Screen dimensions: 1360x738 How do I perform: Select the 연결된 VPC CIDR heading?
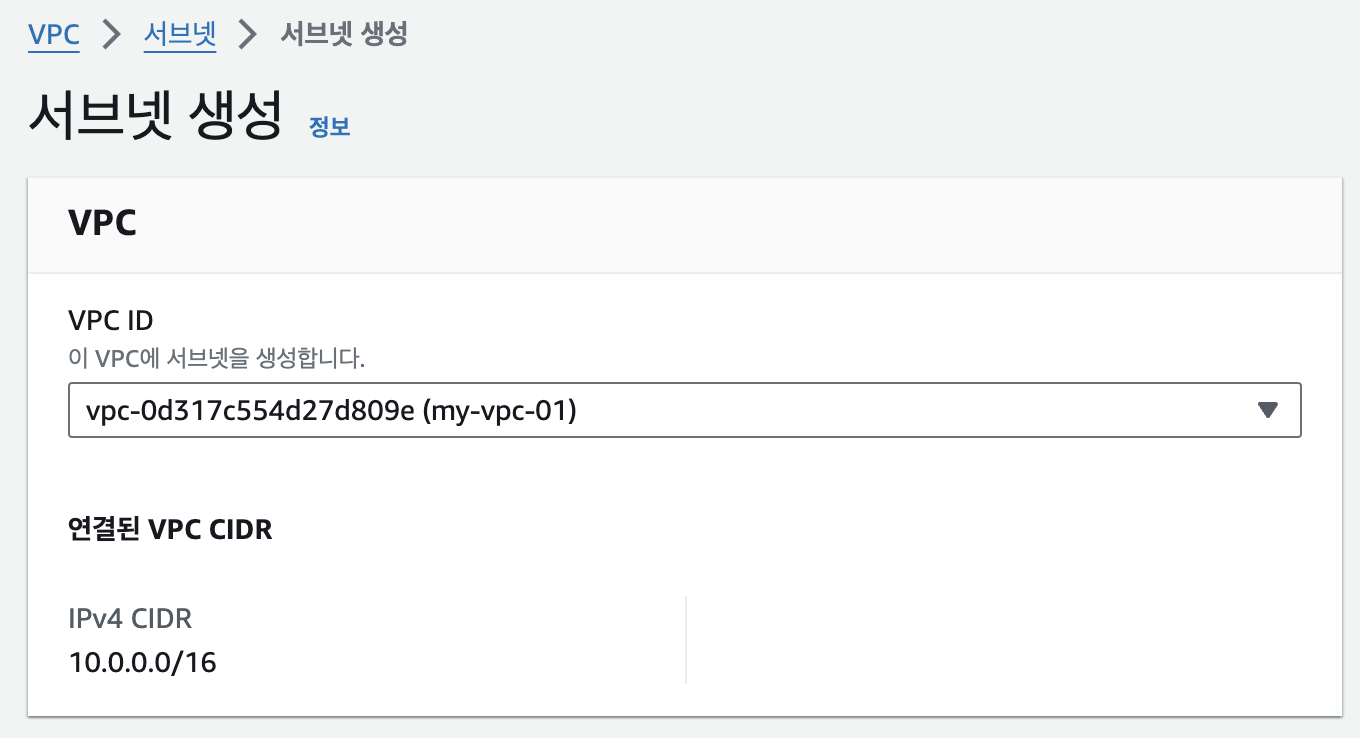169,529
